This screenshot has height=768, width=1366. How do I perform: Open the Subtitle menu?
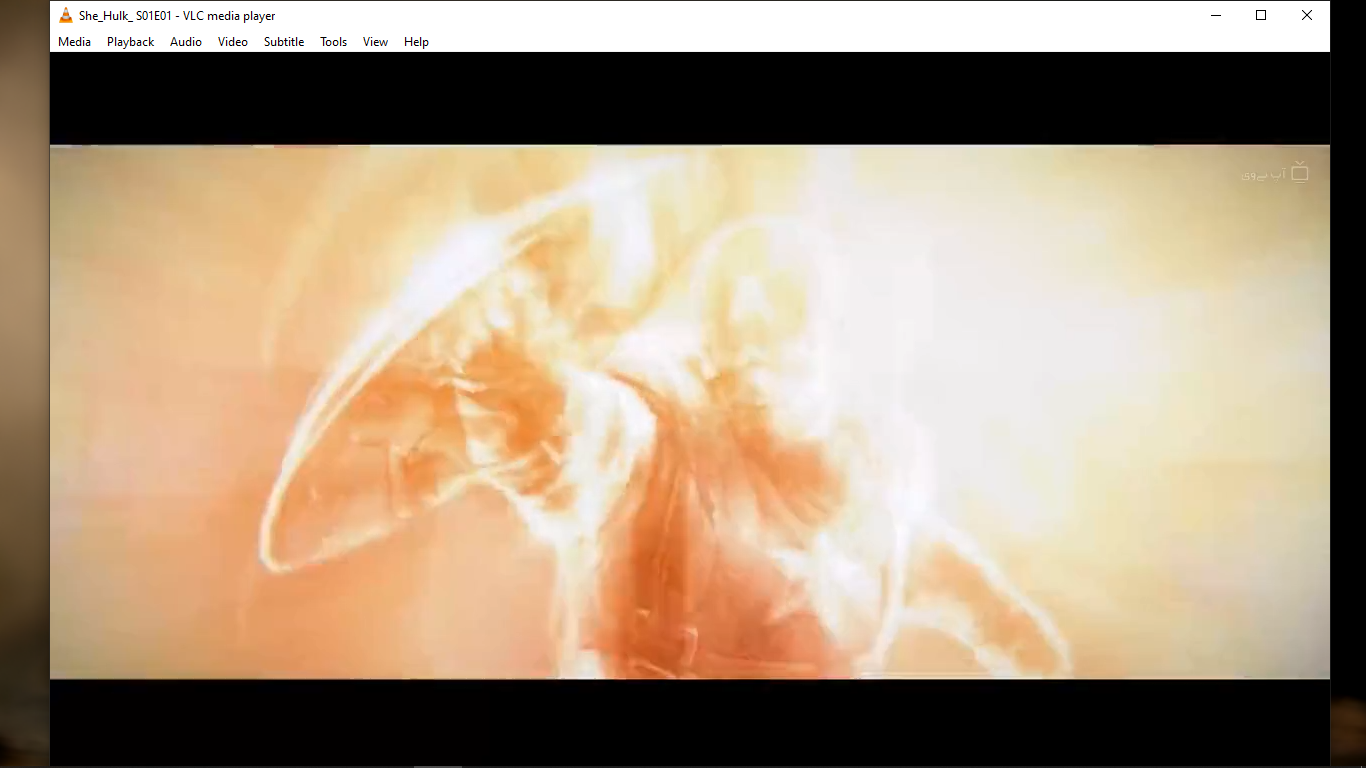(x=284, y=42)
